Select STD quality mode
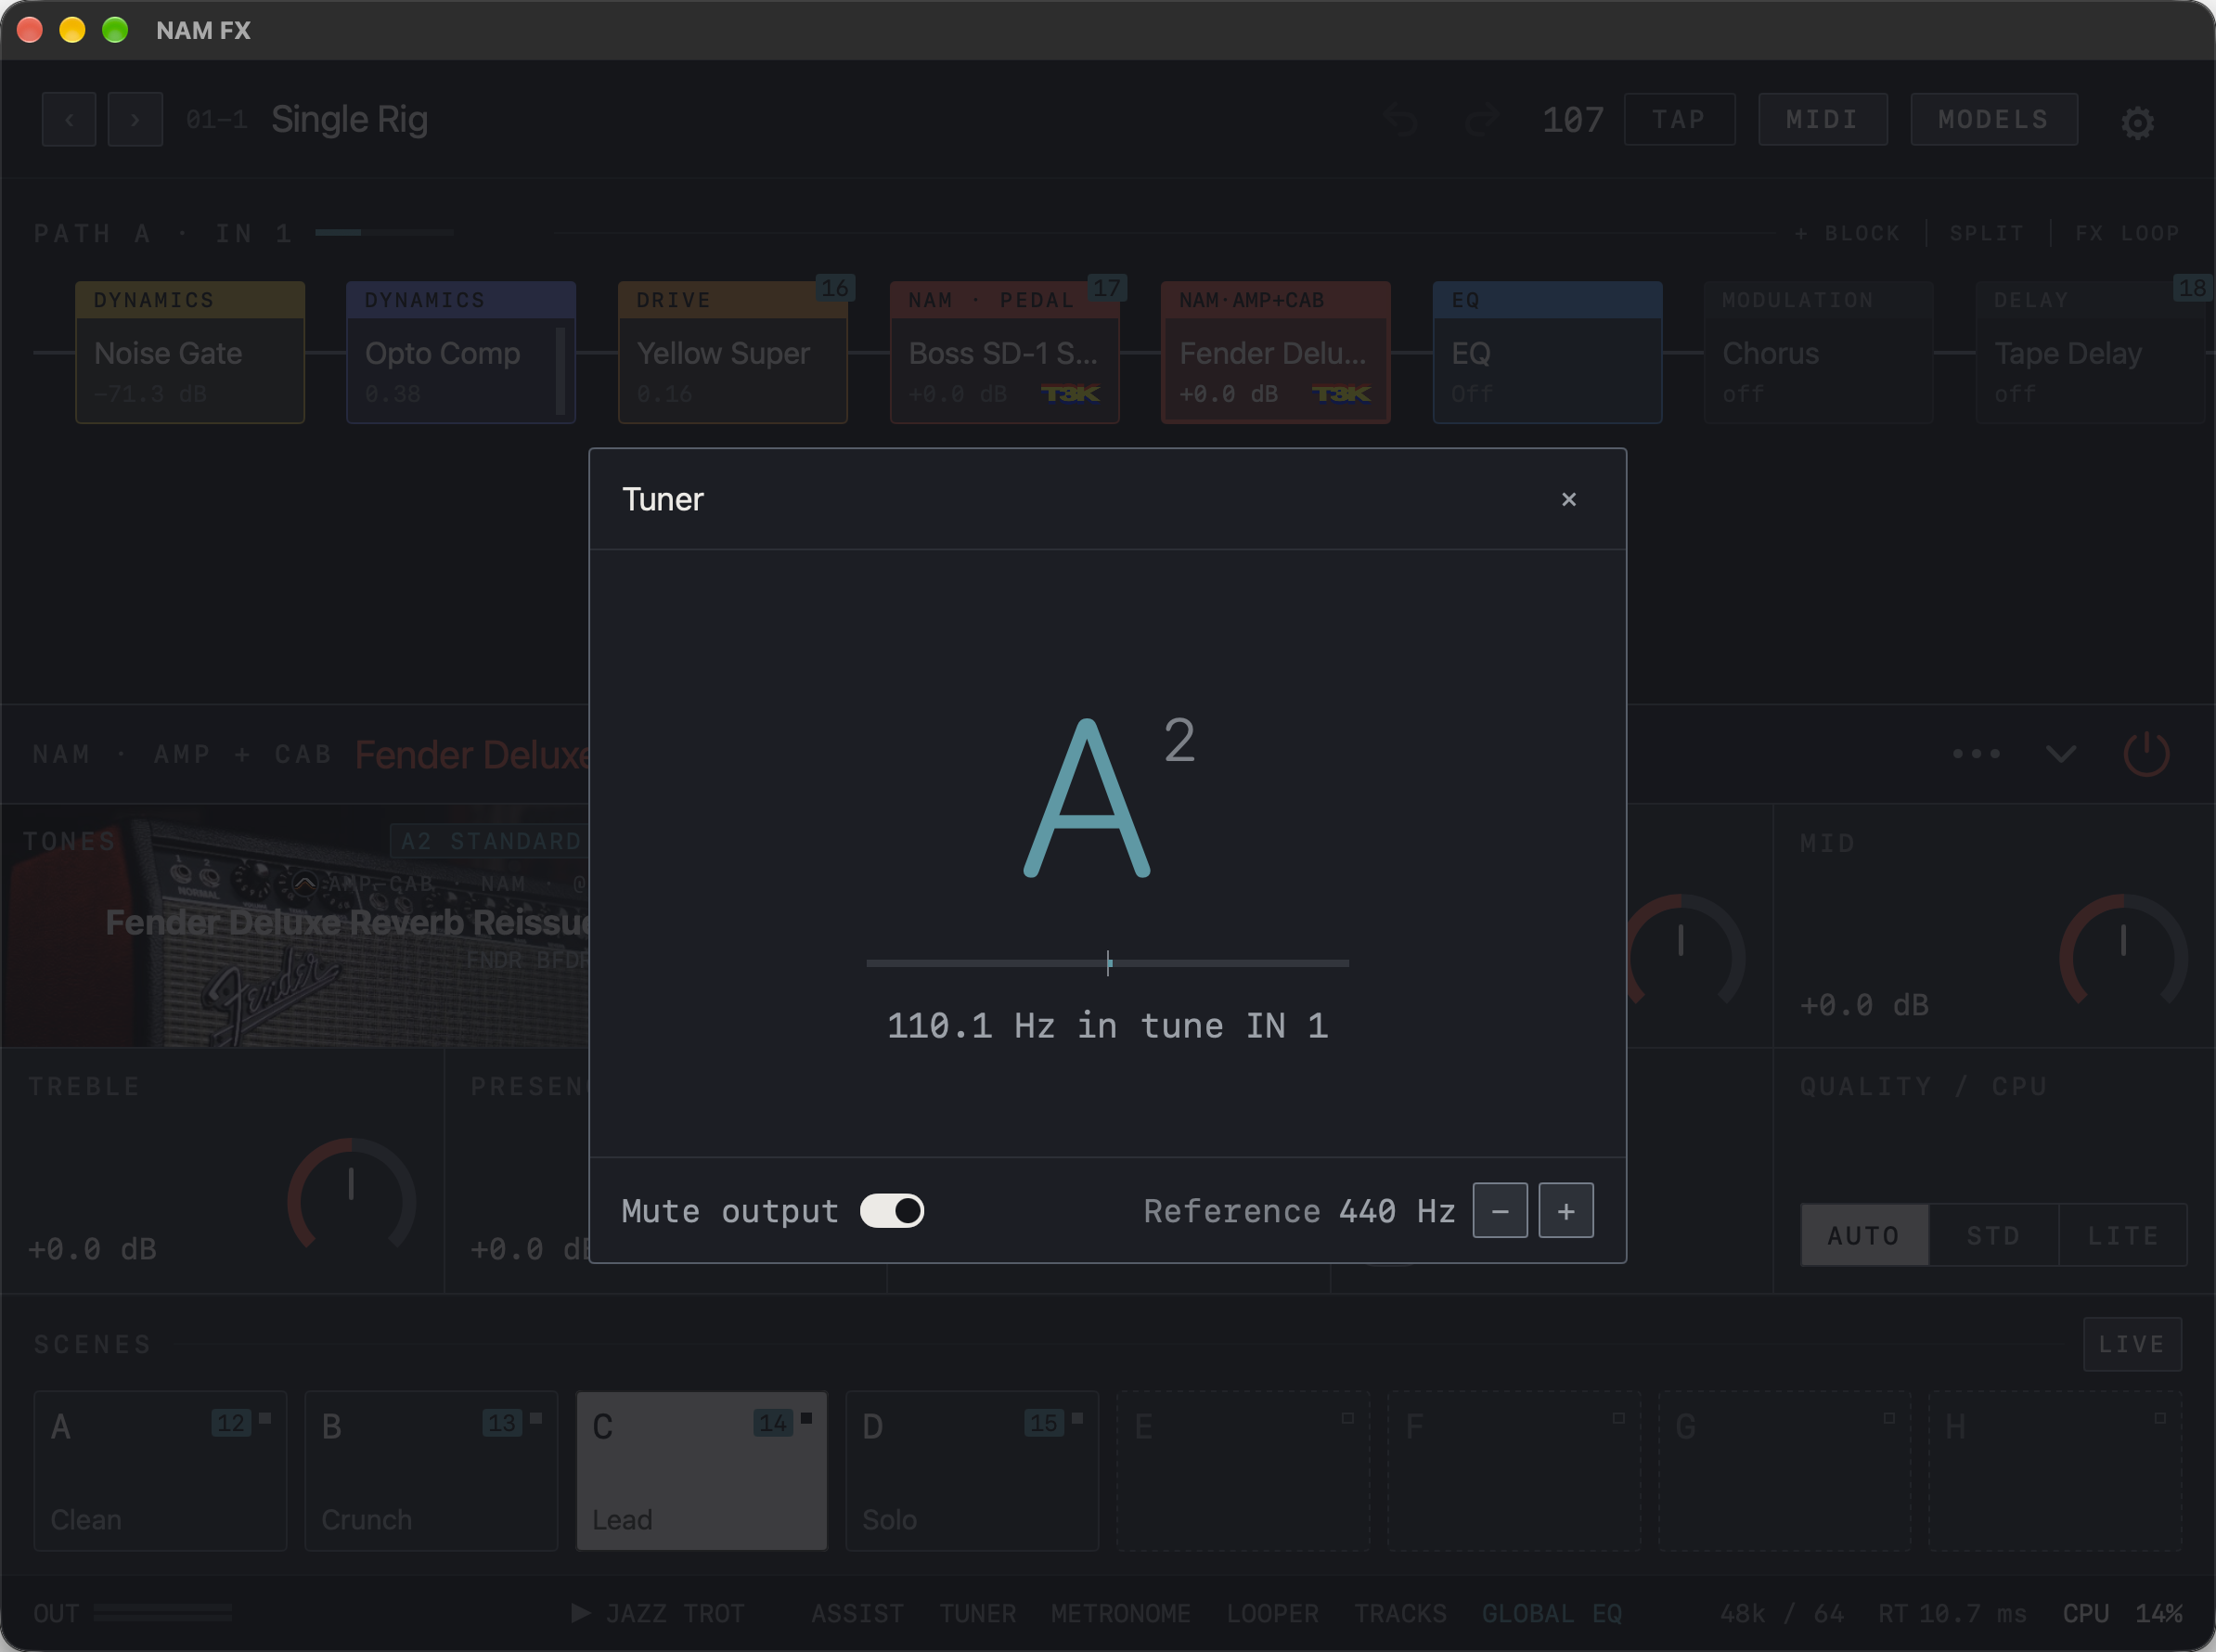Viewport: 2216px width, 1652px height. [x=1994, y=1236]
